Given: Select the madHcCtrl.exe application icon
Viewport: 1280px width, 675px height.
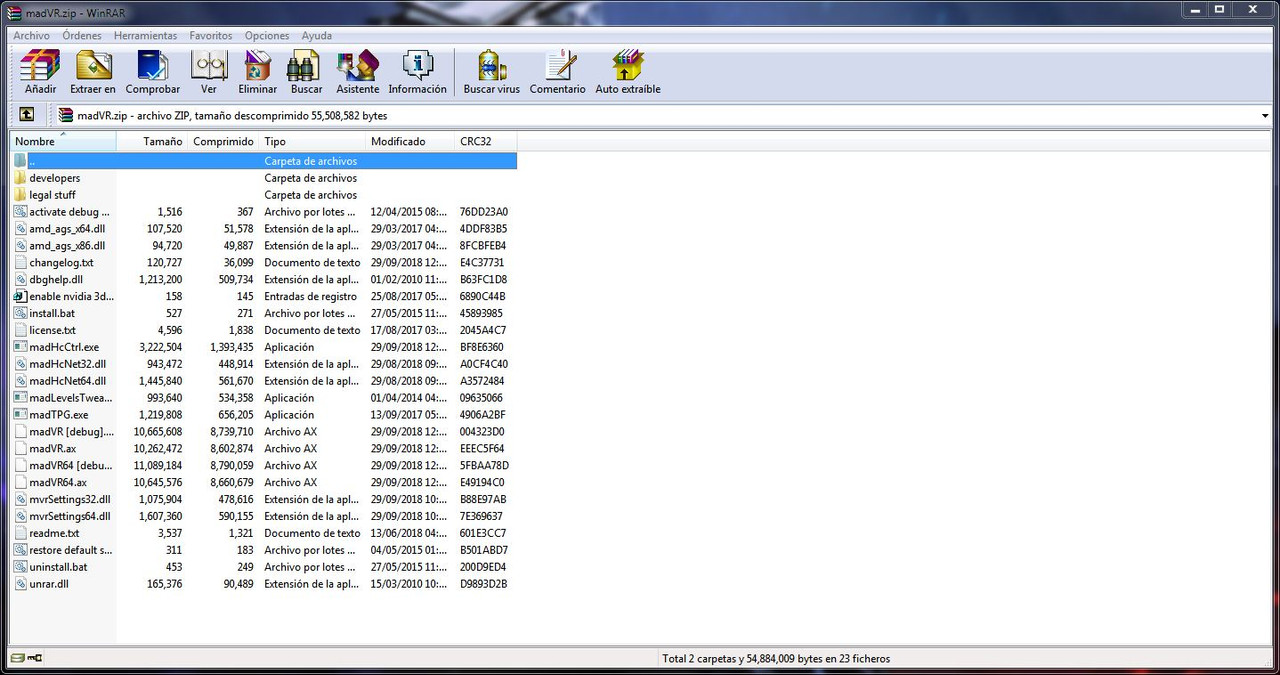Looking at the screenshot, I should (20, 347).
